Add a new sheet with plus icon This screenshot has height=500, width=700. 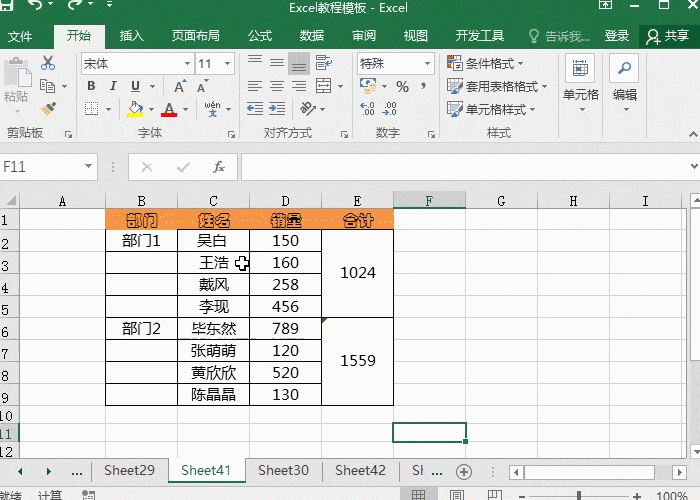coord(463,471)
